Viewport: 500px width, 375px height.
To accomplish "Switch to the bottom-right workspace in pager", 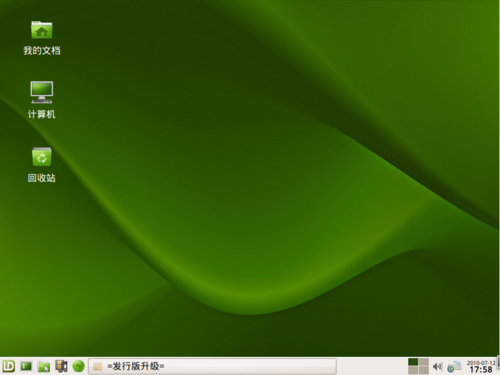I will 424,370.
